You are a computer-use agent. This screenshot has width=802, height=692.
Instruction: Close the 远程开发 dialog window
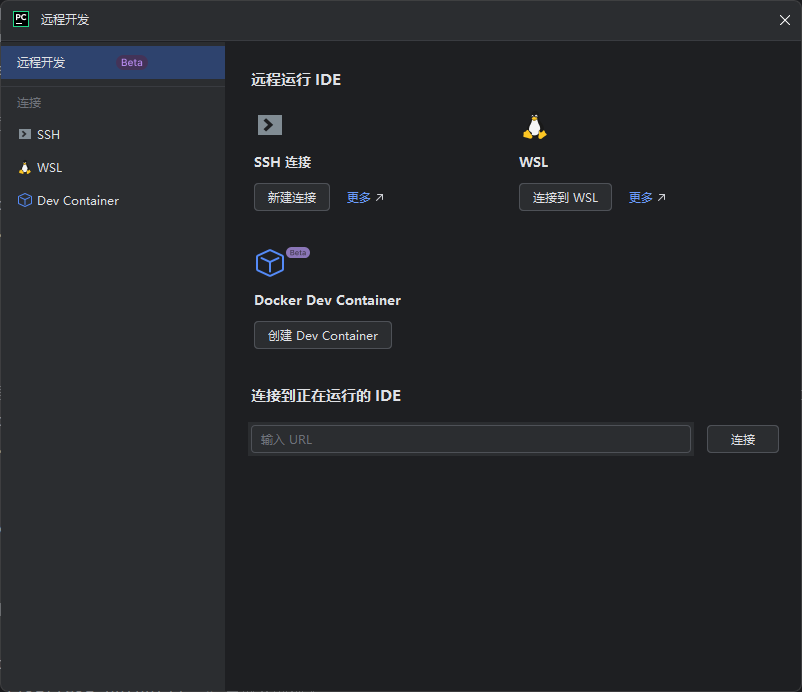[785, 20]
